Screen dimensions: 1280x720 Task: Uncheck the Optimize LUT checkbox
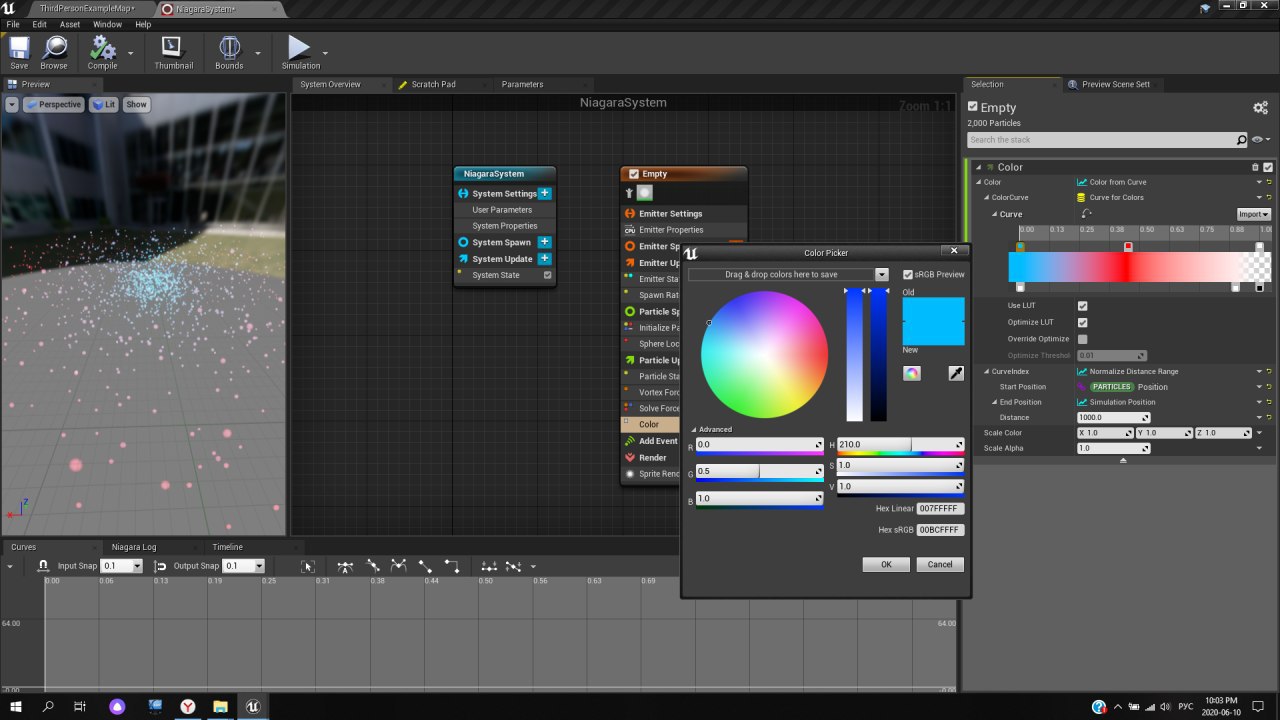pyautogui.click(x=1082, y=323)
